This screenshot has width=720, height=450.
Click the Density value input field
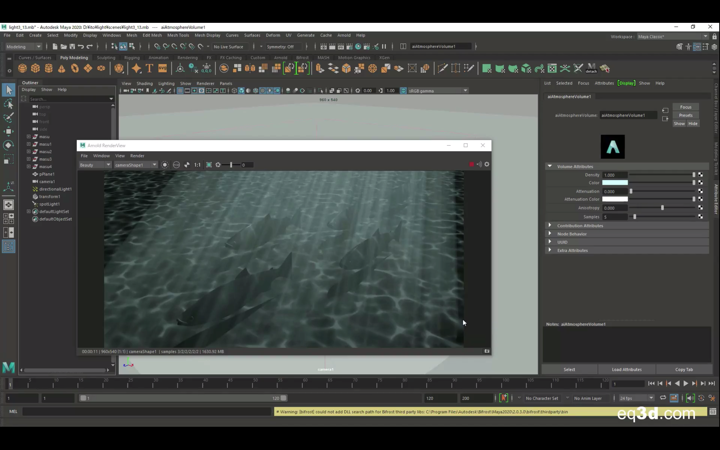point(615,175)
